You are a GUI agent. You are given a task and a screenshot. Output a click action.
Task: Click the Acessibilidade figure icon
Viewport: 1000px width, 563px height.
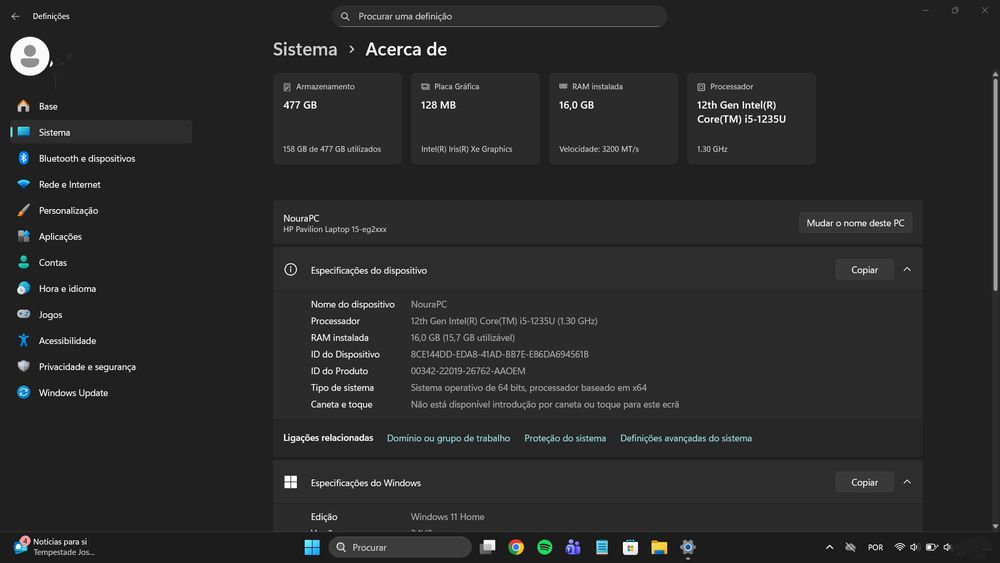coord(24,340)
